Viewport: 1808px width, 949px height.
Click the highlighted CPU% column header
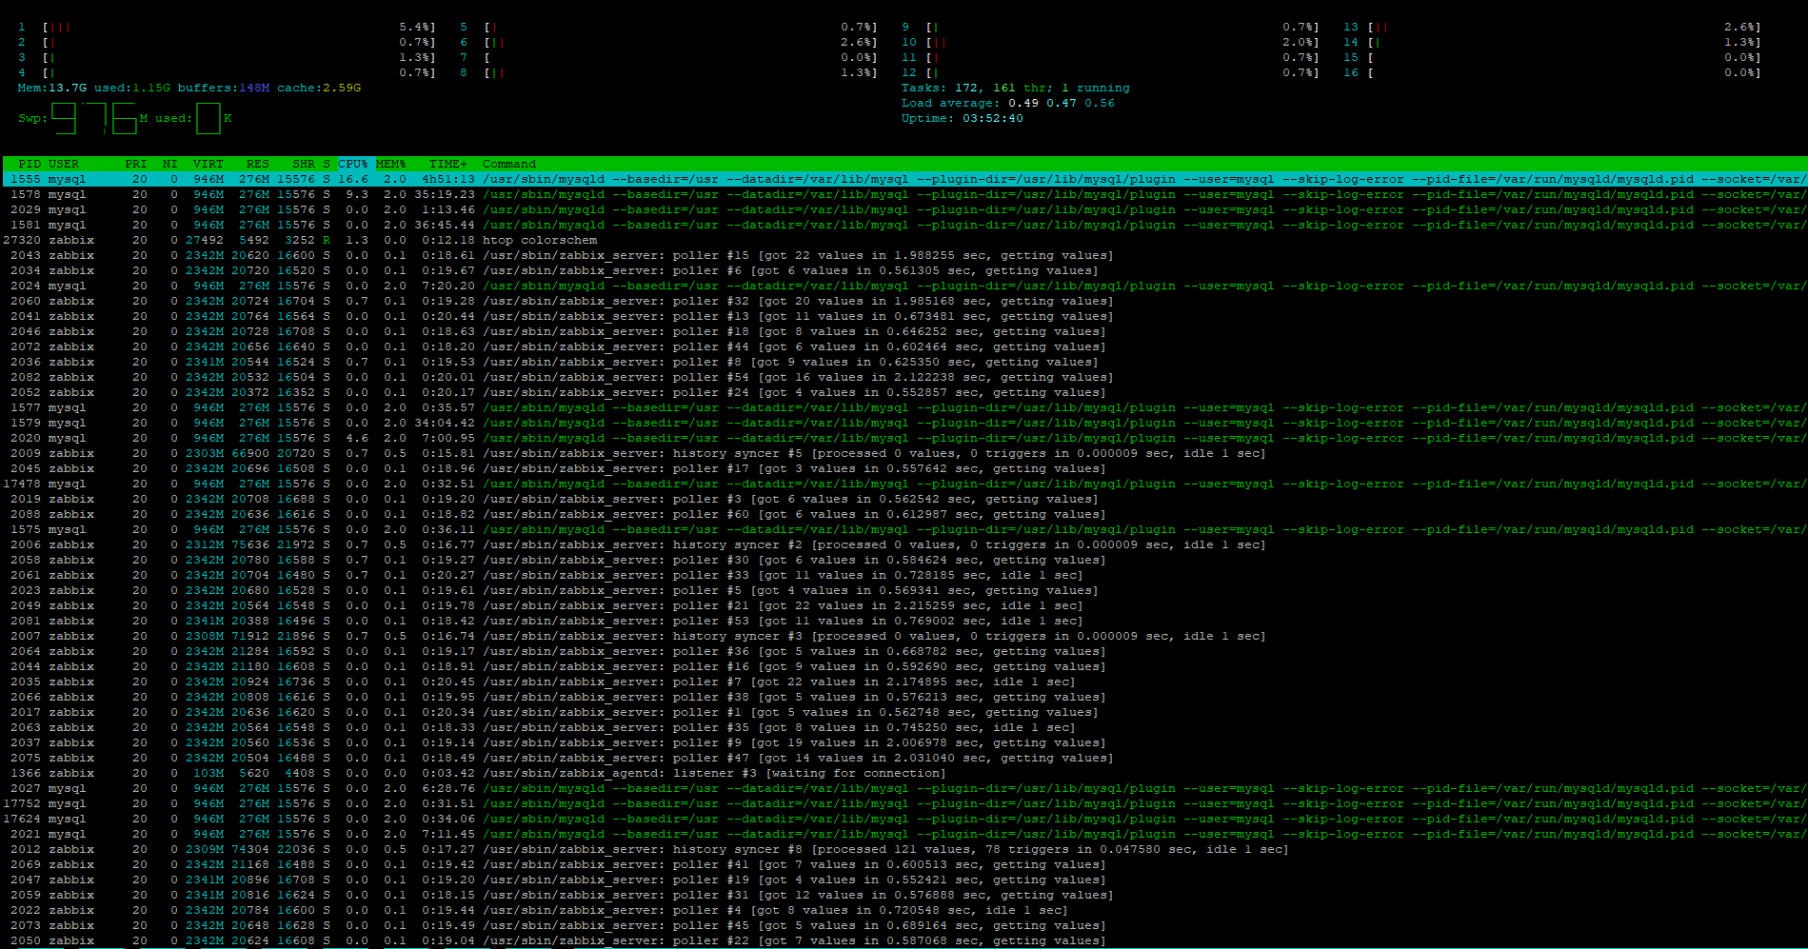tap(353, 164)
